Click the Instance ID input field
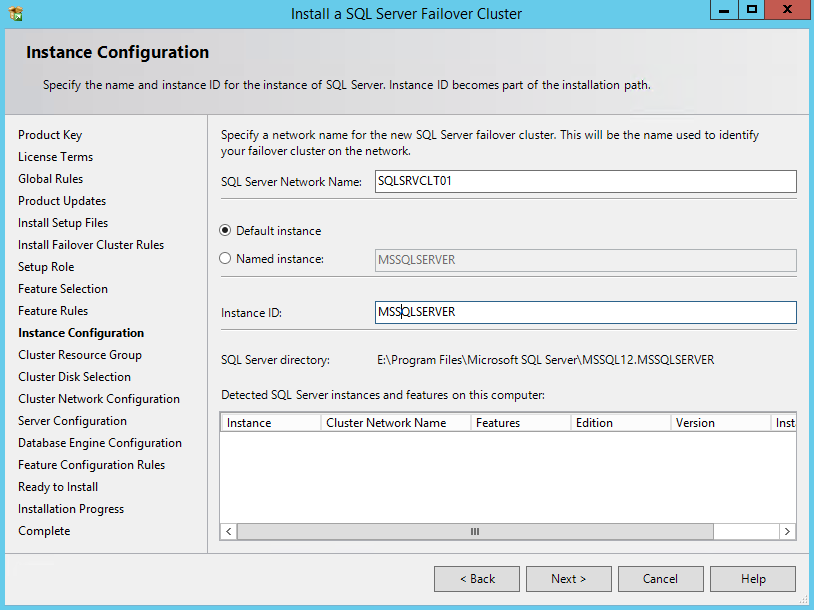The image size is (814, 610). (x=586, y=313)
